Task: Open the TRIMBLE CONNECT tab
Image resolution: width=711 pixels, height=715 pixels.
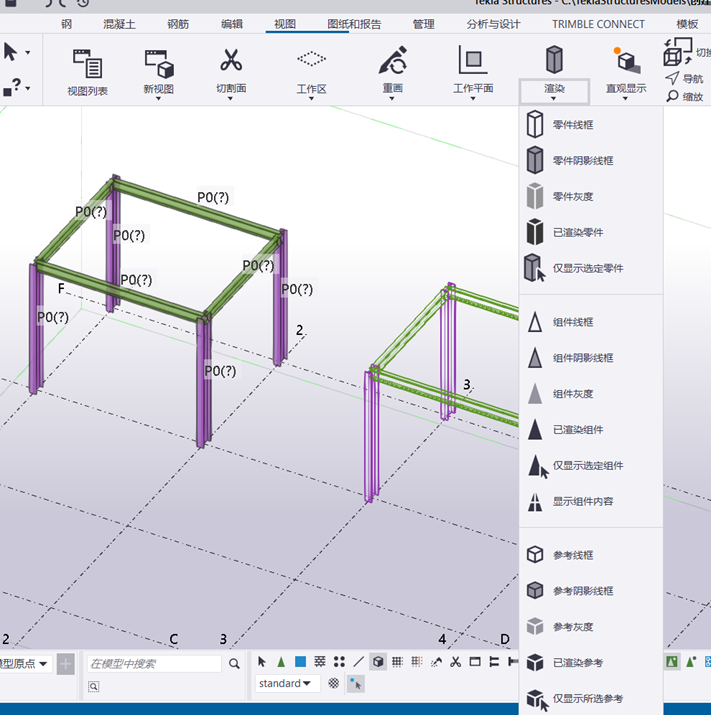Action: point(598,24)
